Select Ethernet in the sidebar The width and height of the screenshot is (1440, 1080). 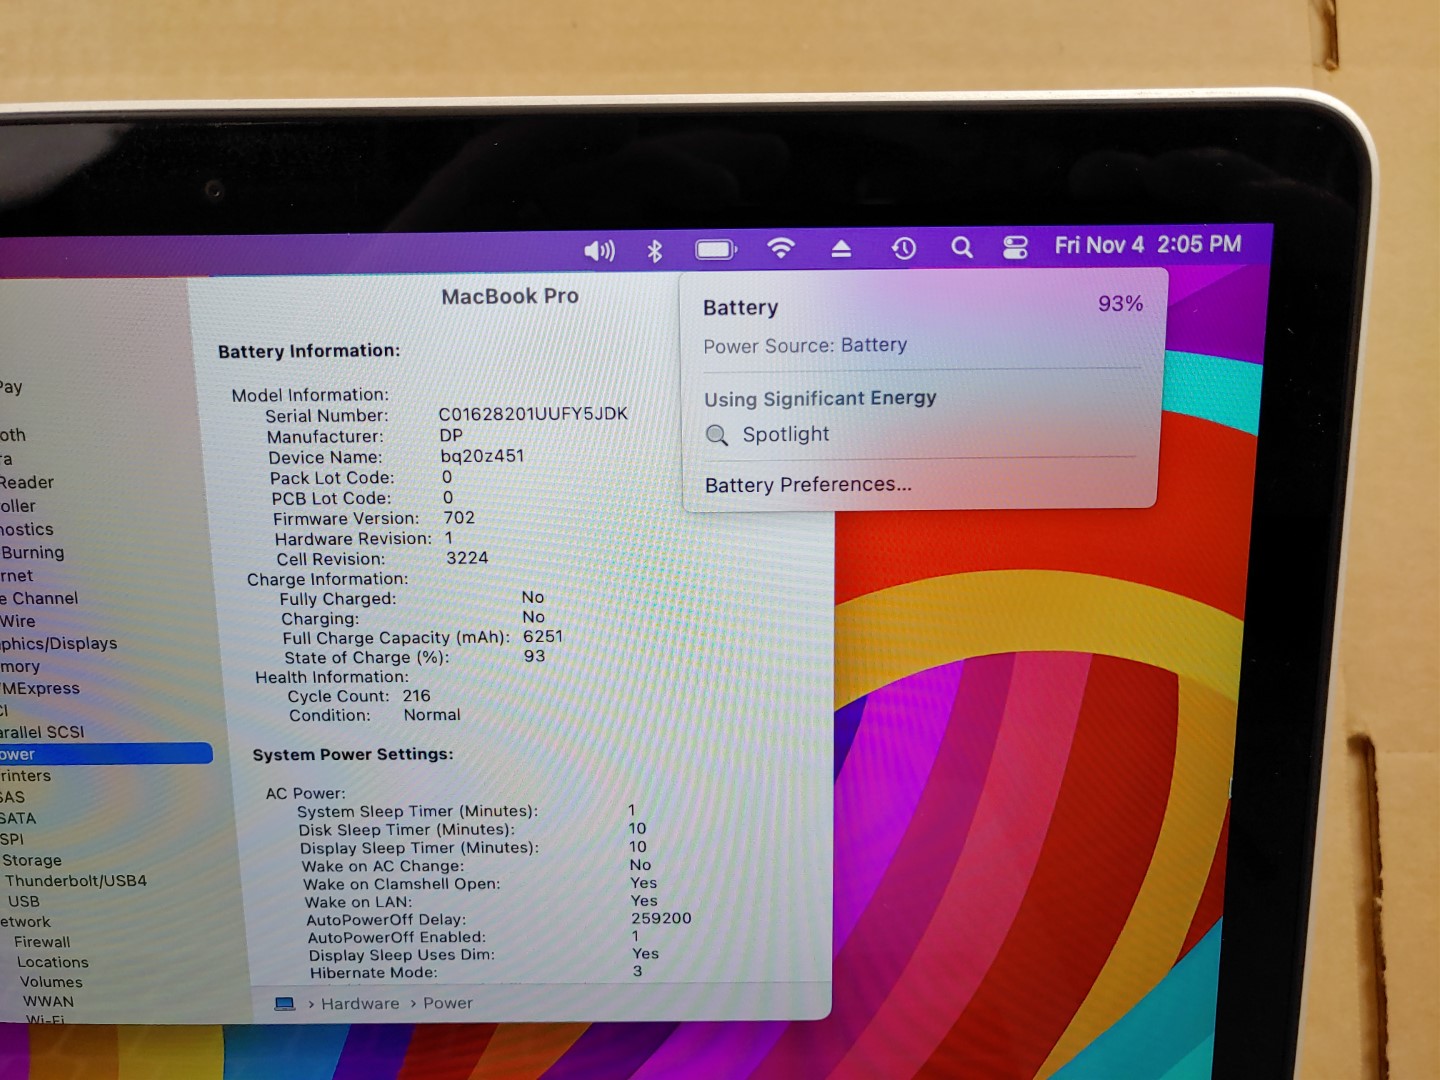[x=16, y=576]
